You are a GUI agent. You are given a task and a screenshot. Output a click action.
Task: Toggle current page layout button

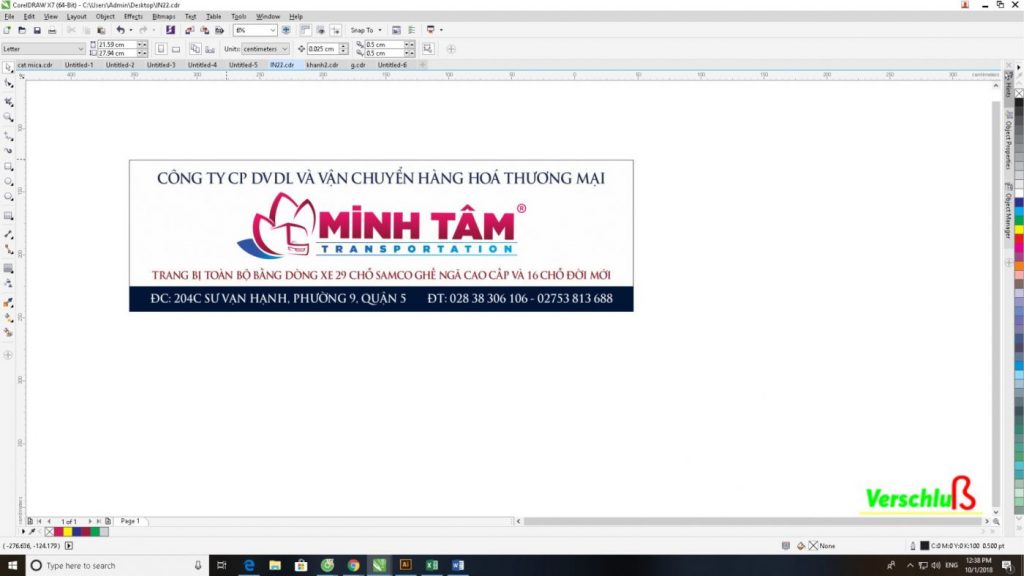click(x=210, y=49)
